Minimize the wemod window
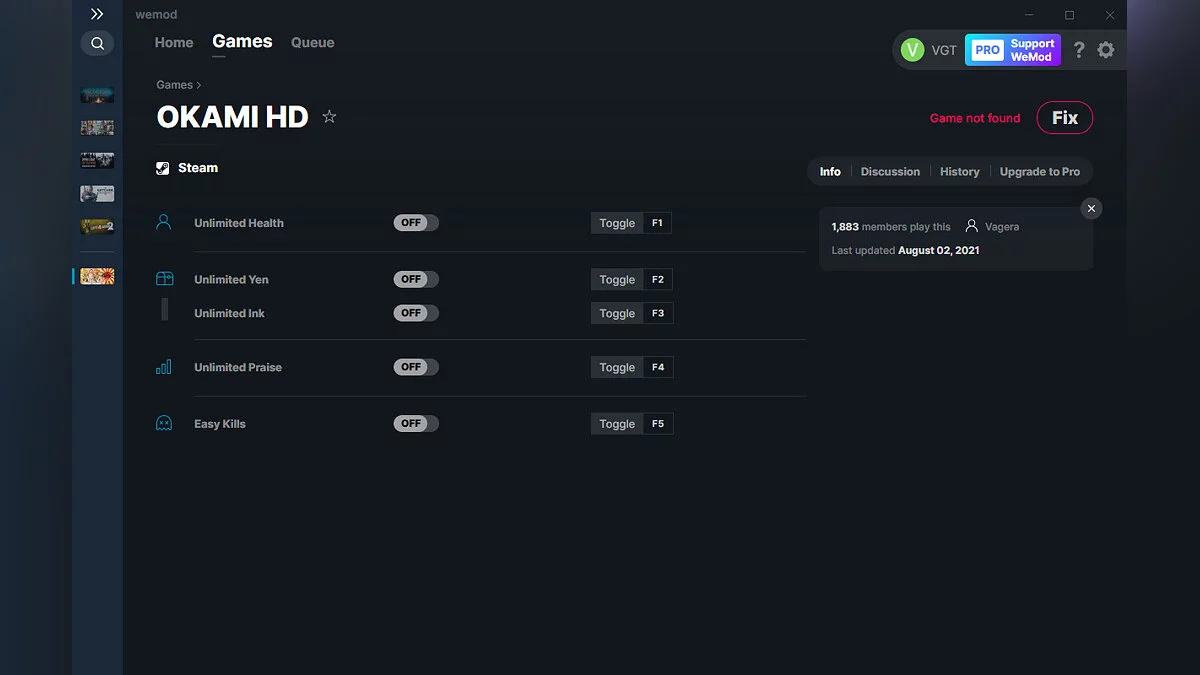Image resolution: width=1200 pixels, height=675 pixels. [1029, 15]
